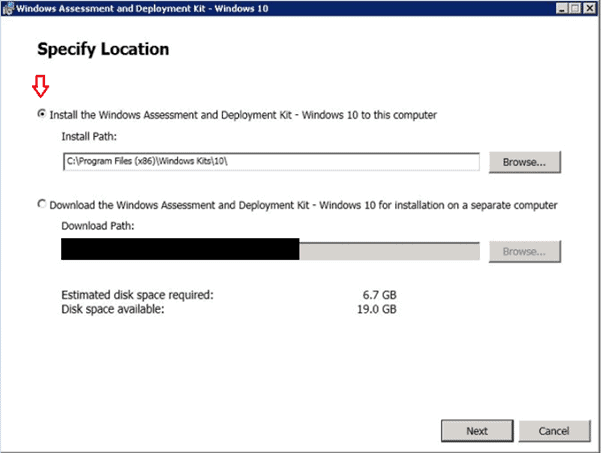Click the Disk space available label

click(113, 309)
